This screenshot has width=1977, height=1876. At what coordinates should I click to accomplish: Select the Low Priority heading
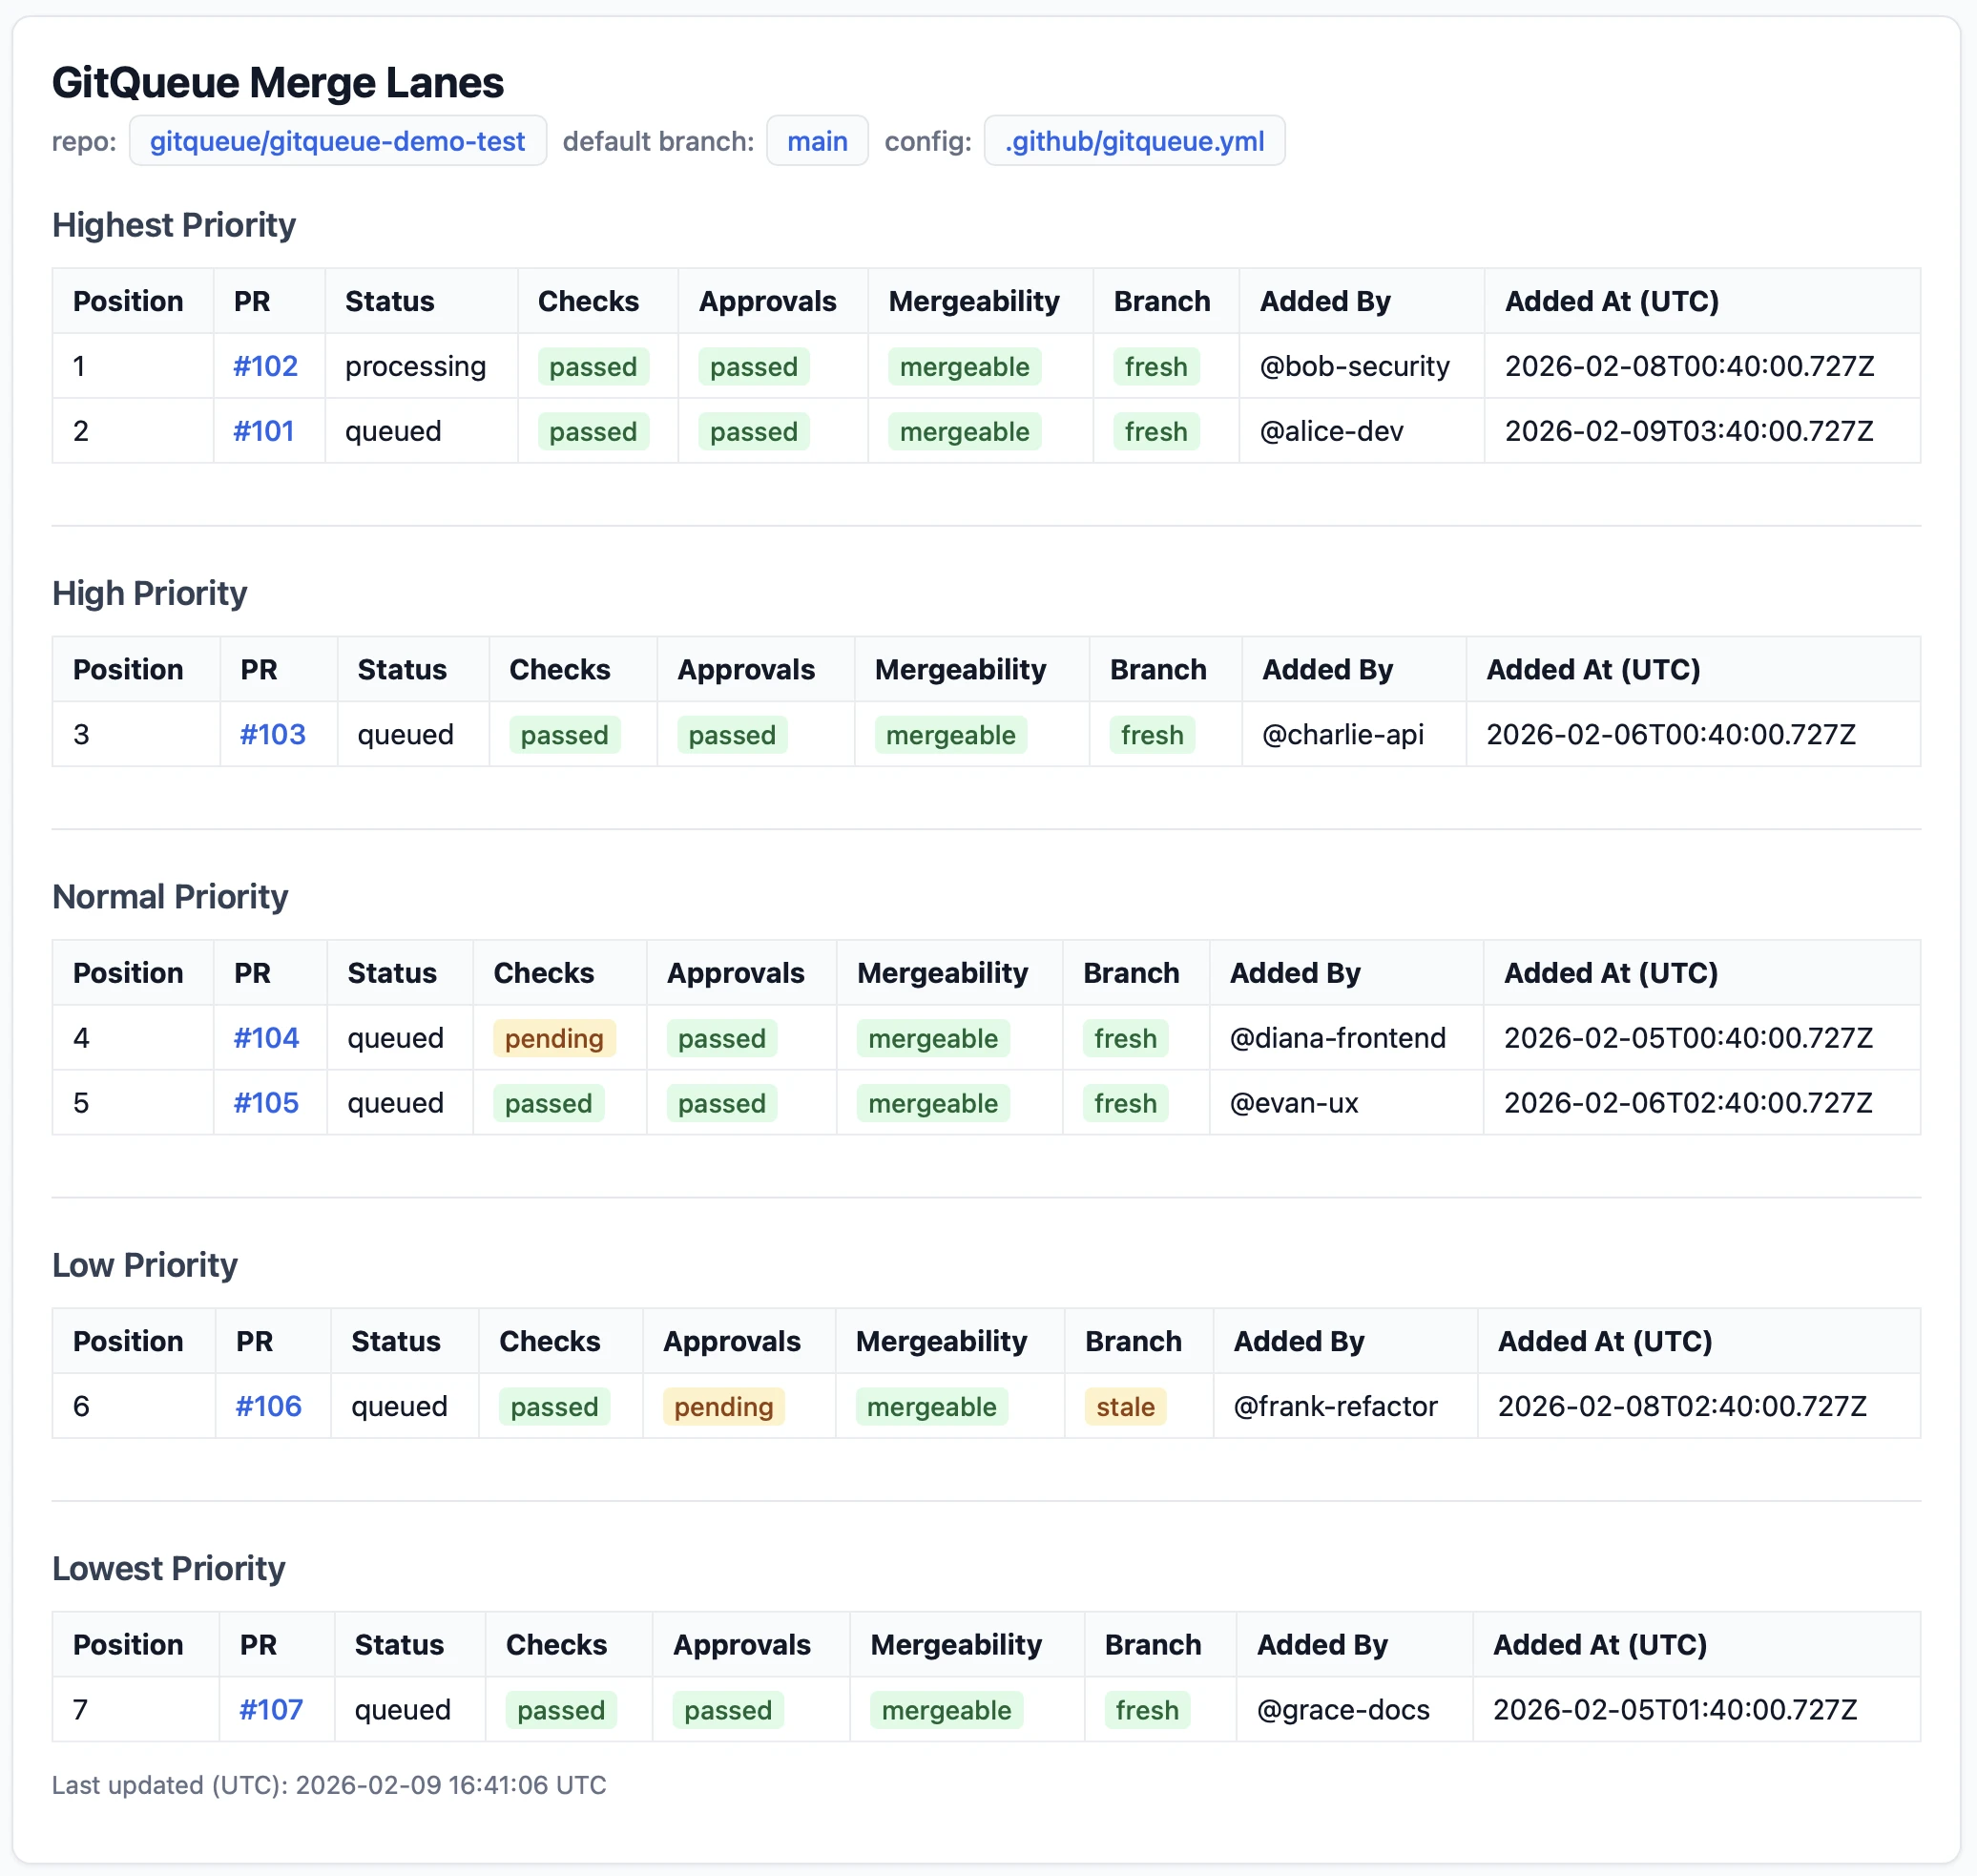[145, 1265]
